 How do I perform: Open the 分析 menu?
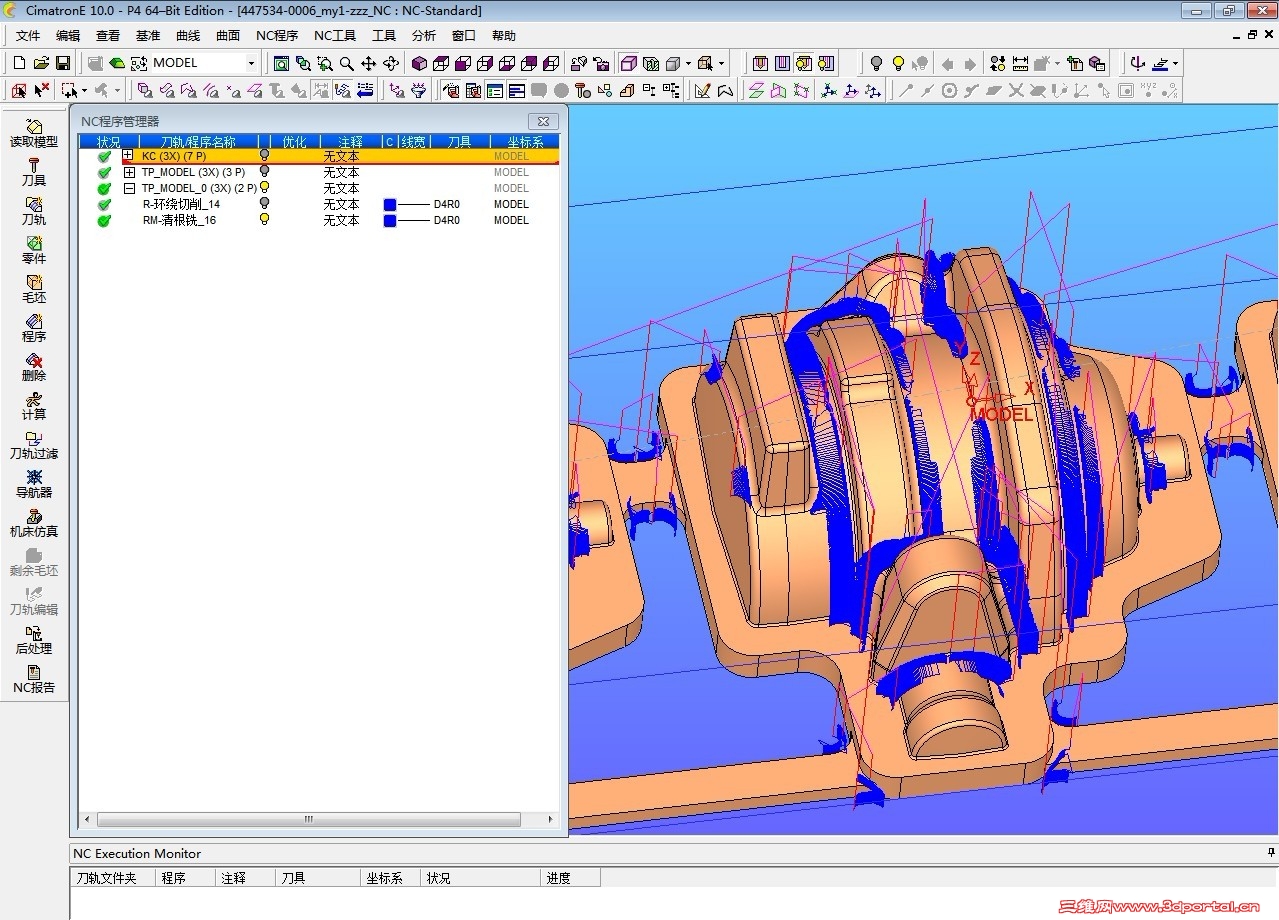click(x=424, y=36)
